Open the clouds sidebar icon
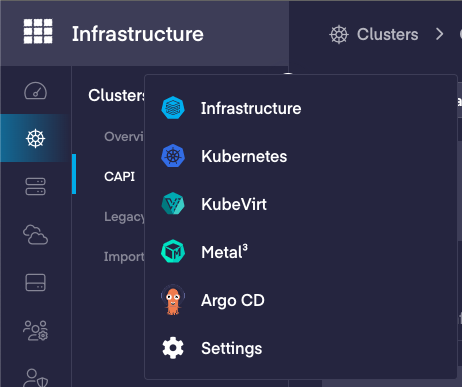 pos(35,235)
